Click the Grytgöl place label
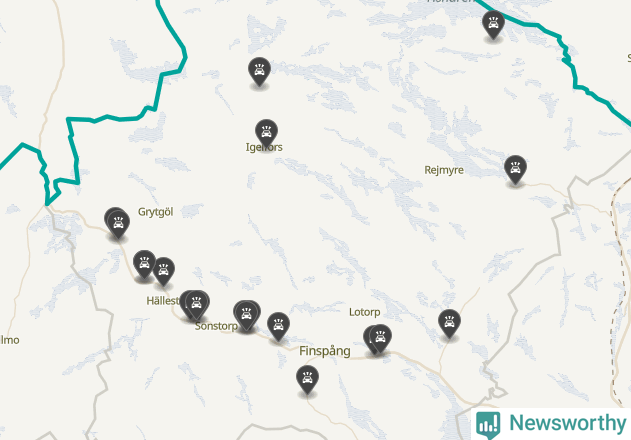The image size is (631, 440). coord(155,212)
